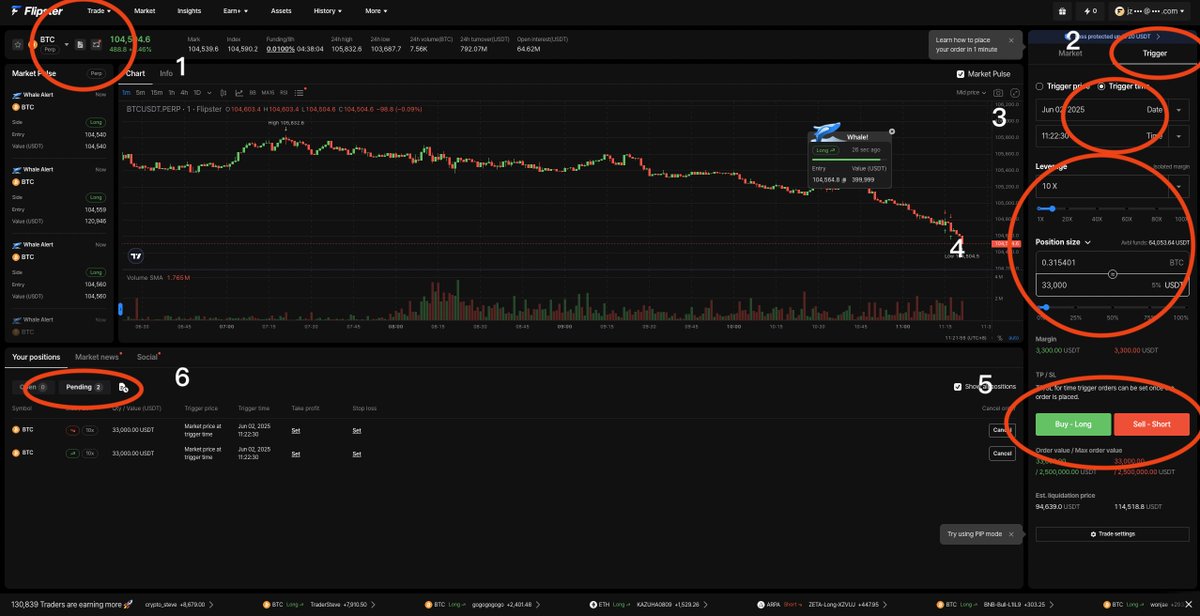Set take profit for first BTC order

295,429
